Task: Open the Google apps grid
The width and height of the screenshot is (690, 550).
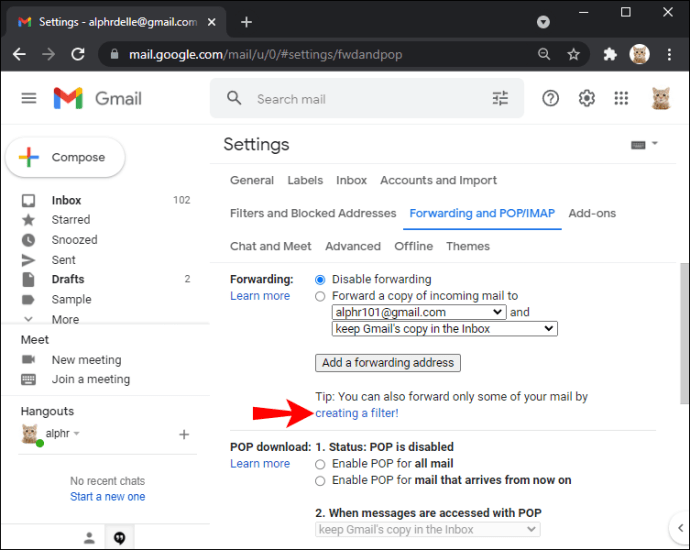Action: [621, 98]
